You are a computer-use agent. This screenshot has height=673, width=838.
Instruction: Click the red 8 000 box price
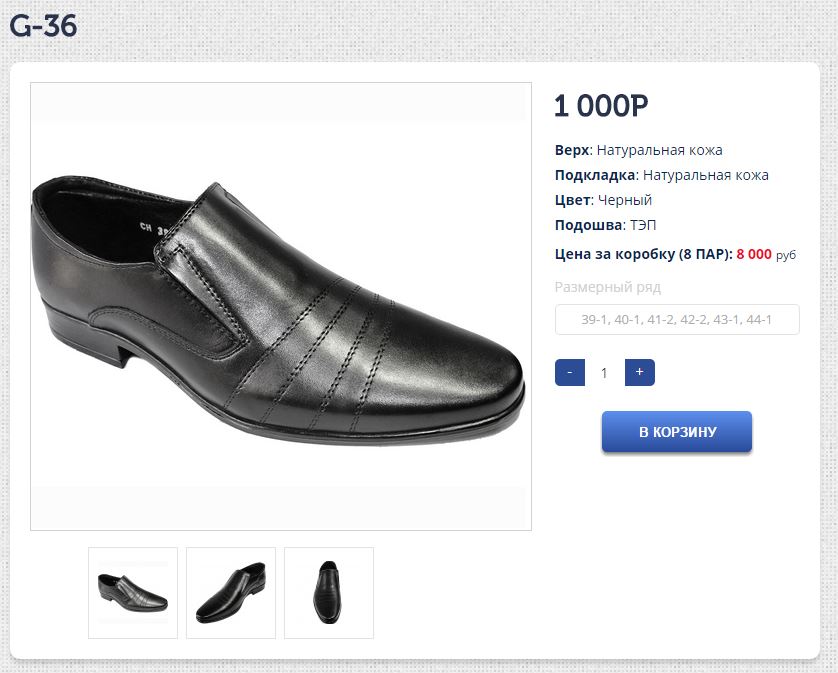754,254
